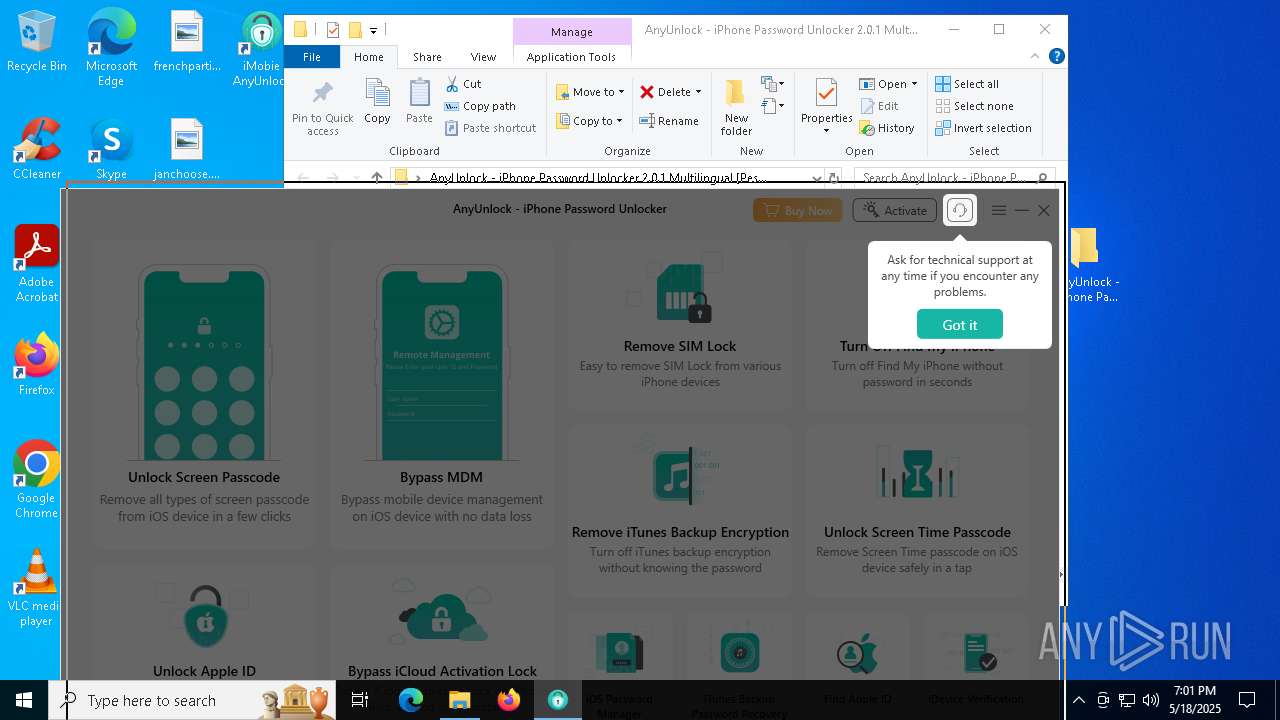Click Rename in the Organize group
Screen dimensions: 1280x720
(x=669, y=121)
